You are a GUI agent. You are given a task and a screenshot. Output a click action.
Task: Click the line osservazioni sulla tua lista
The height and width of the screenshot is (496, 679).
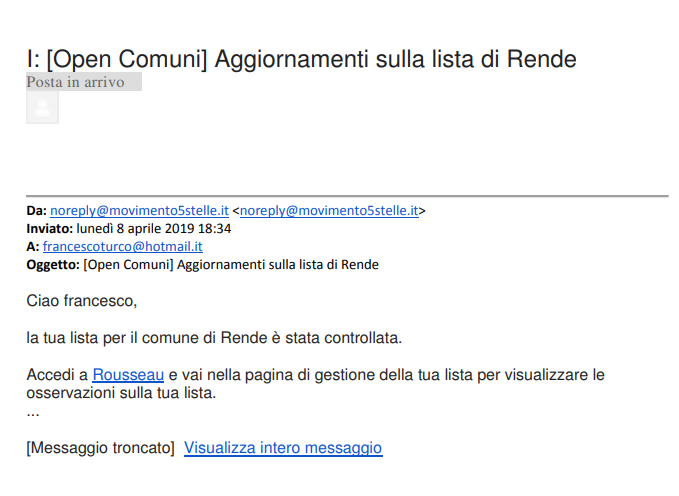point(121,393)
